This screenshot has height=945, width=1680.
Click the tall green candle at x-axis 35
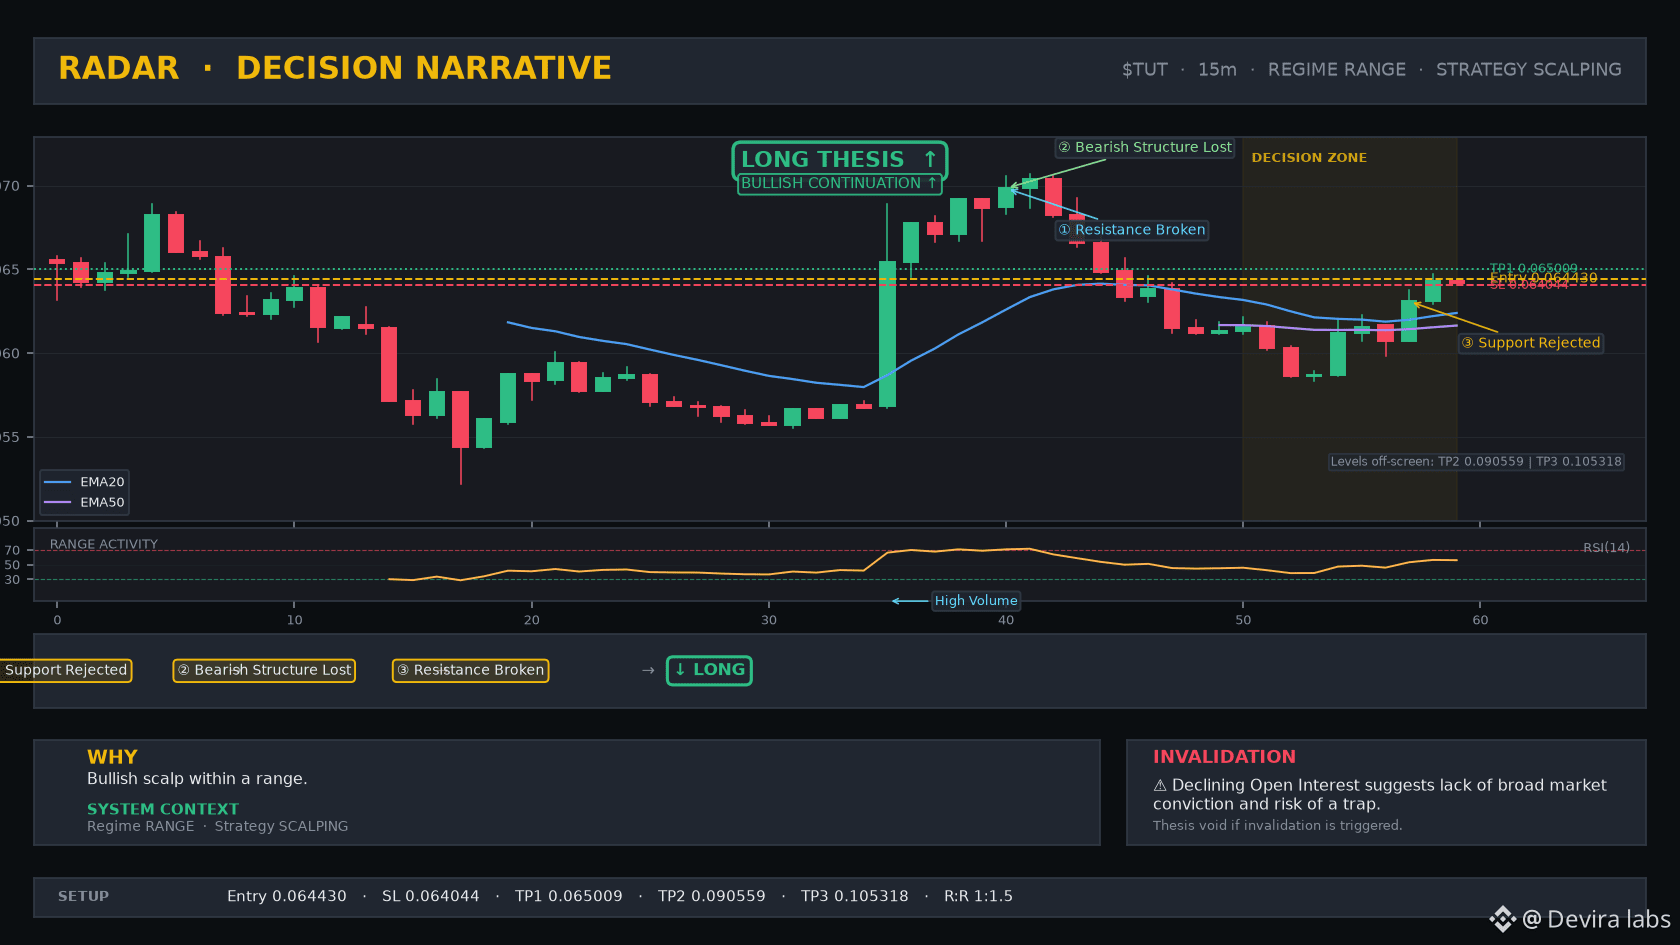pos(887,334)
